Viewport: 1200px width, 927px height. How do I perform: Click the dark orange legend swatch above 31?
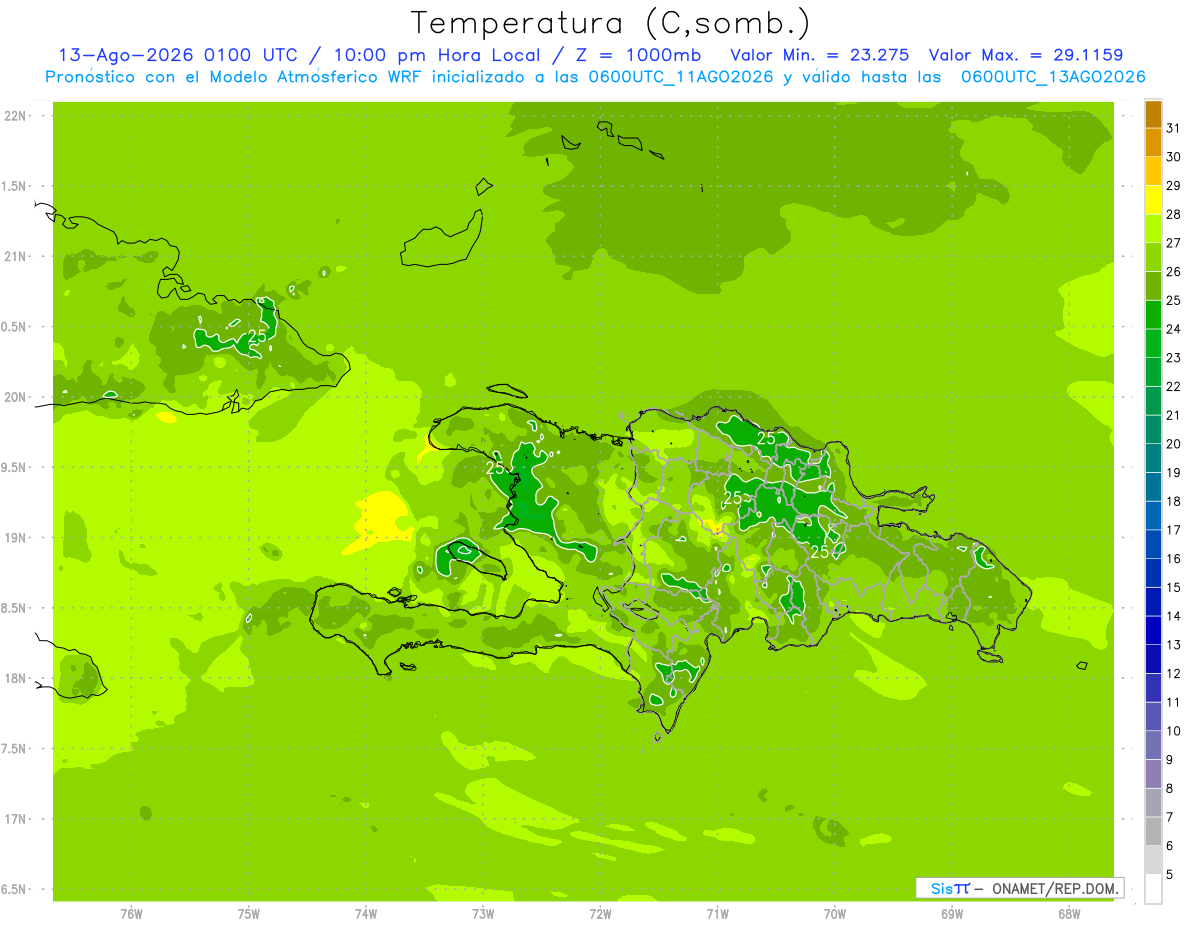pos(1153,114)
